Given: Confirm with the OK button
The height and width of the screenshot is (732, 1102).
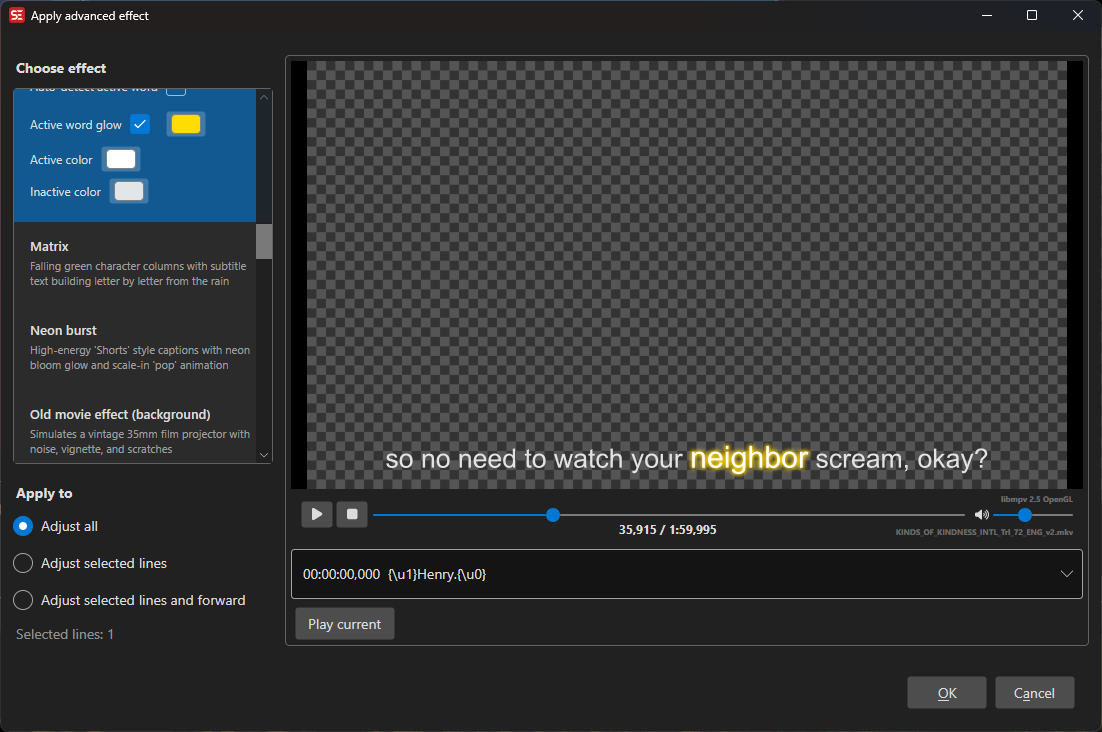Looking at the screenshot, I should (946, 693).
